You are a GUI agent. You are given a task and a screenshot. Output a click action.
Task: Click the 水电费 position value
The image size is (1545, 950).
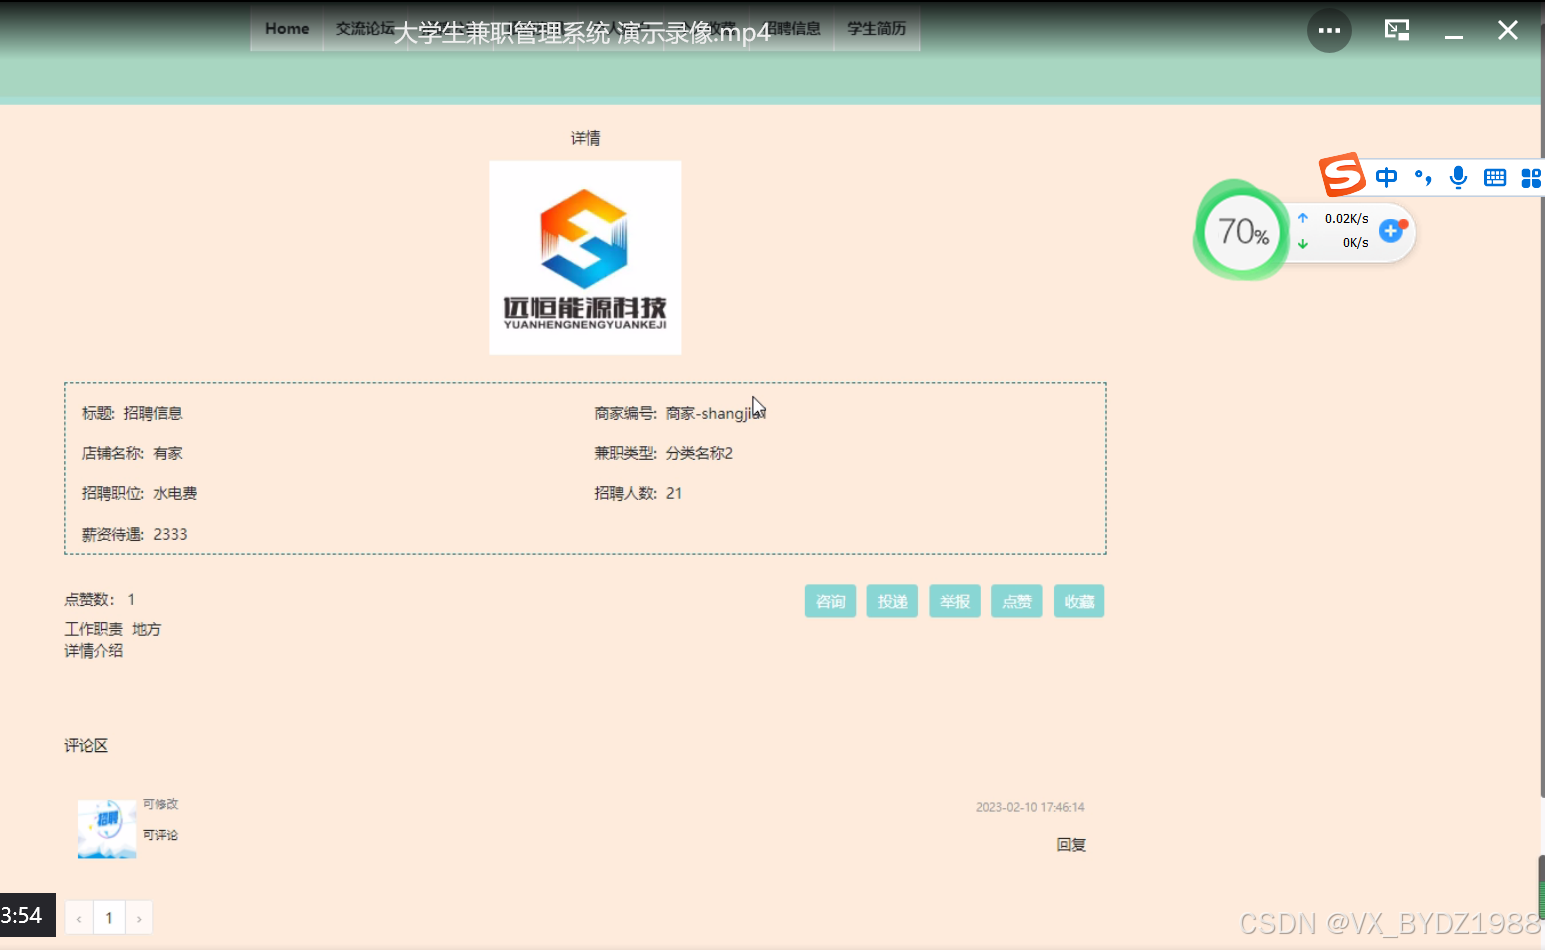(175, 493)
